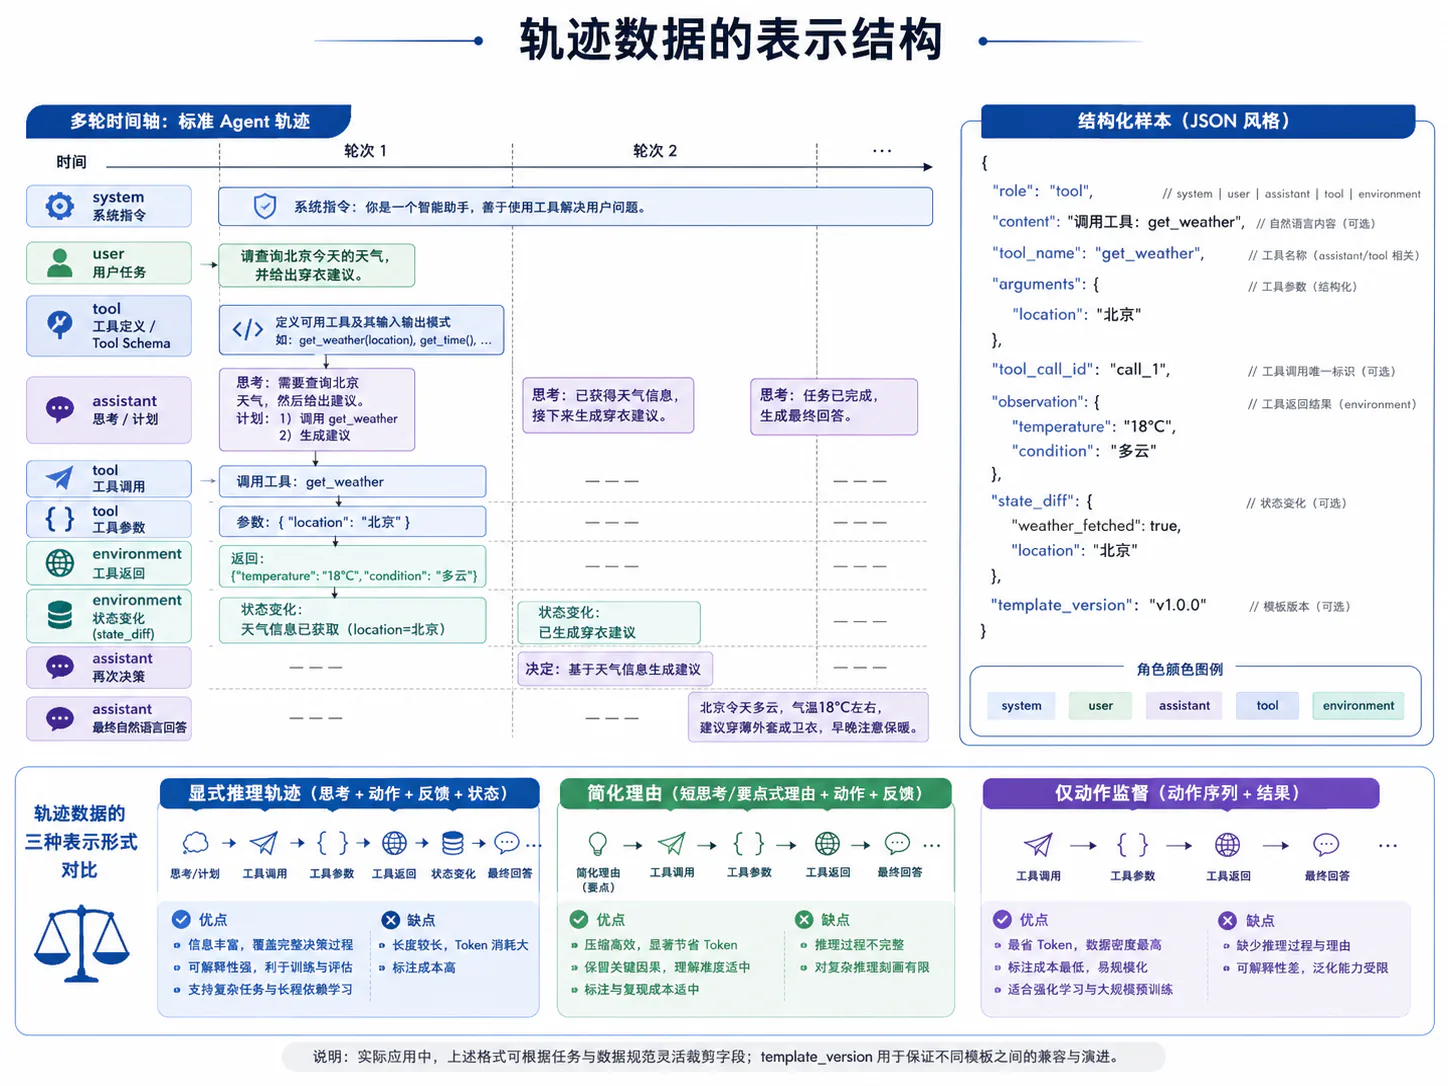Click the curly braces icon in the timeline's tool 工具参数 row
1448x1086 pixels.
[60, 518]
